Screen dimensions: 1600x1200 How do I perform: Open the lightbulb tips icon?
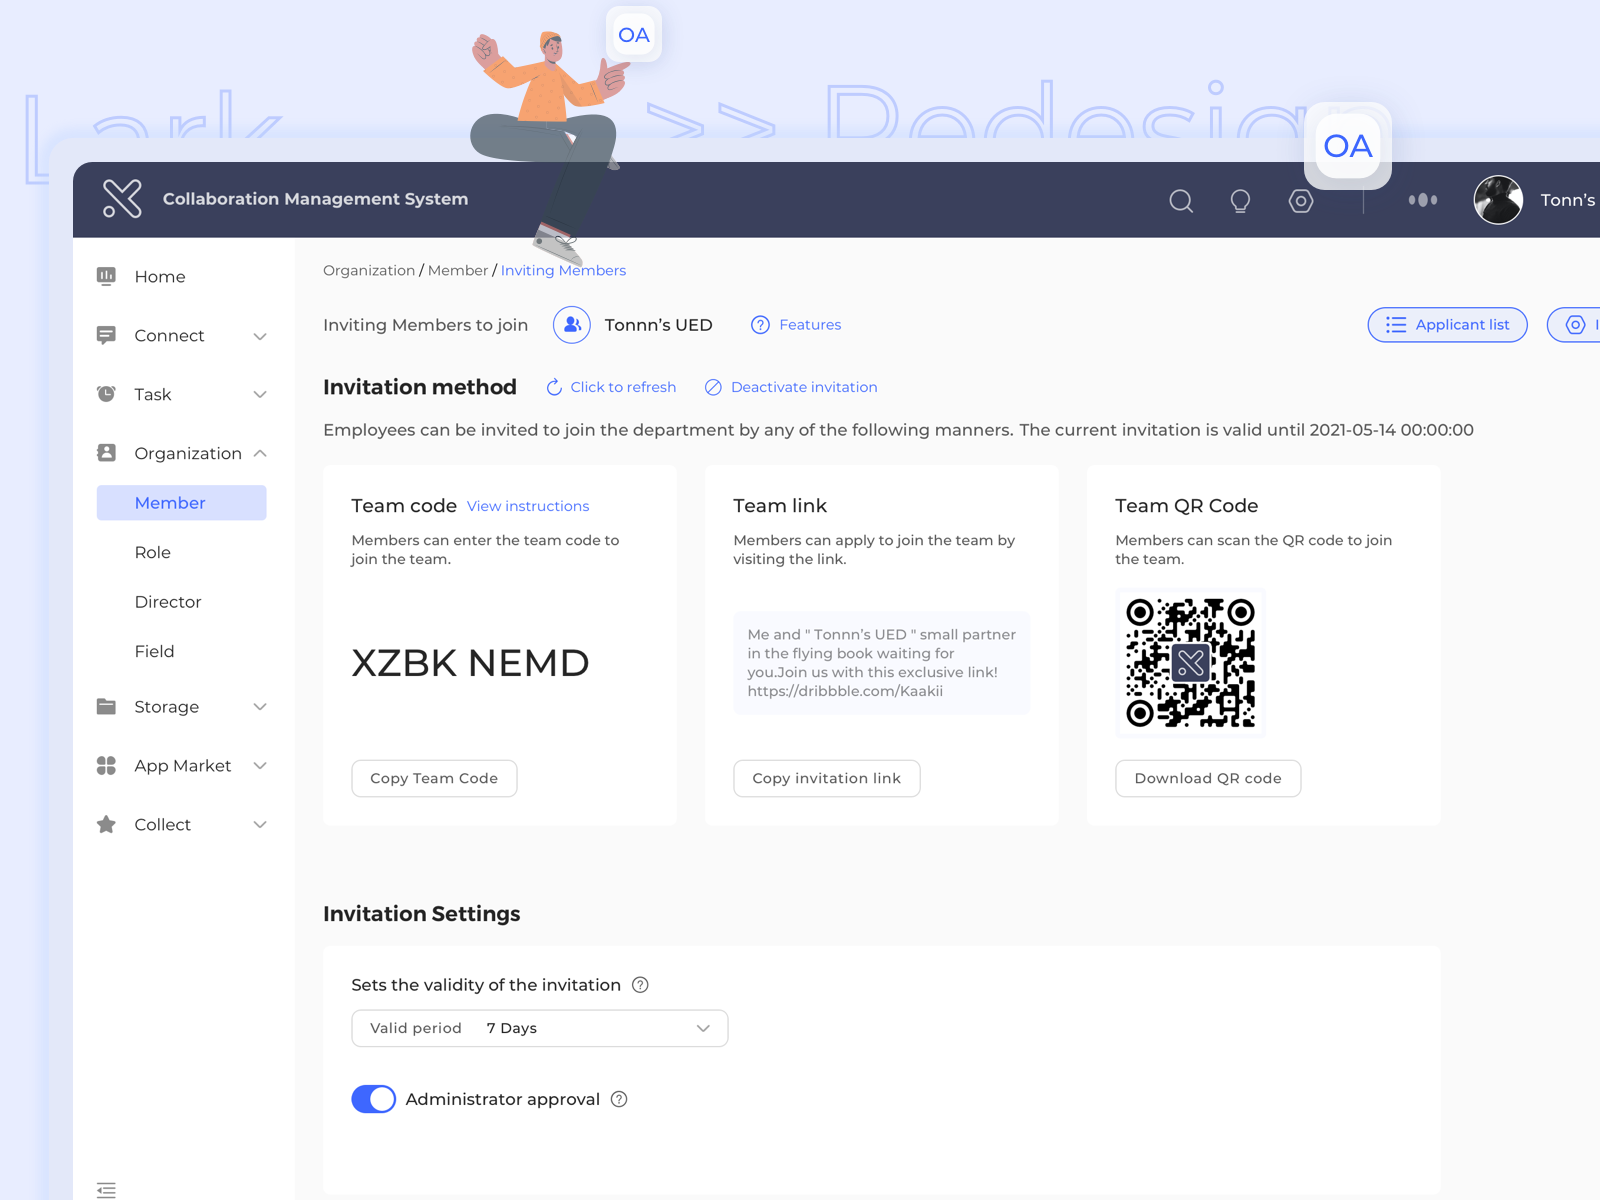(1240, 201)
